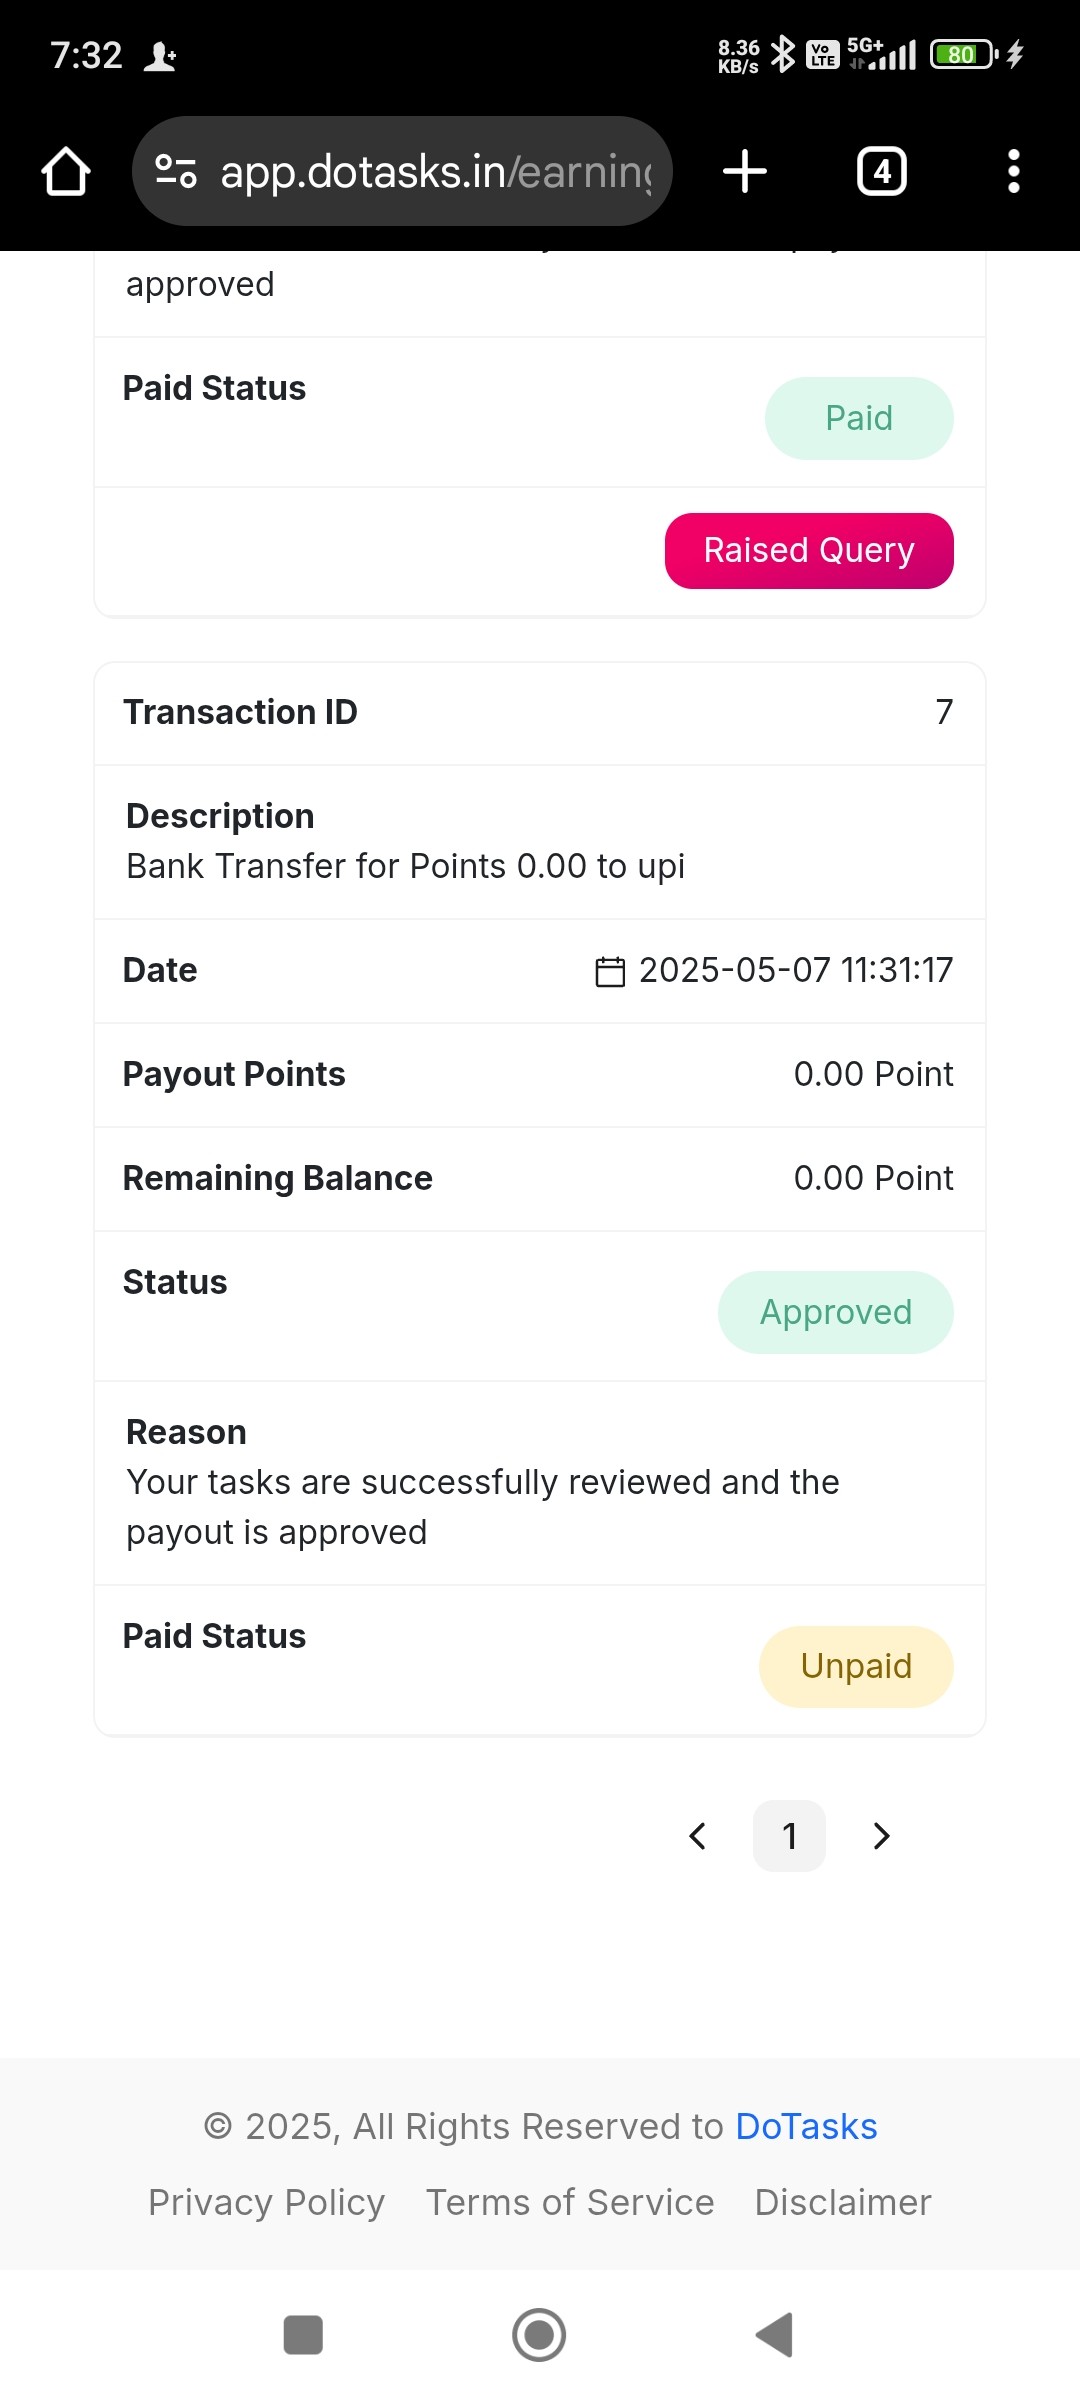Tap the browser home icon

pyautogui.click(x=66, y=171)
